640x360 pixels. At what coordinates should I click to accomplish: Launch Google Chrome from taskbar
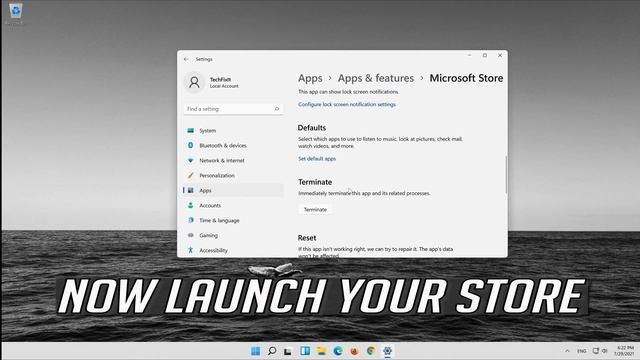coord(371,351)
